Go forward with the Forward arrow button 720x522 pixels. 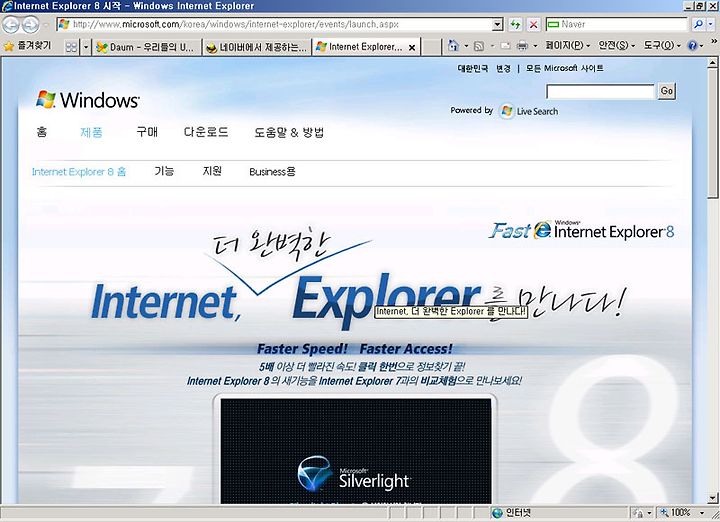point(30,24)
